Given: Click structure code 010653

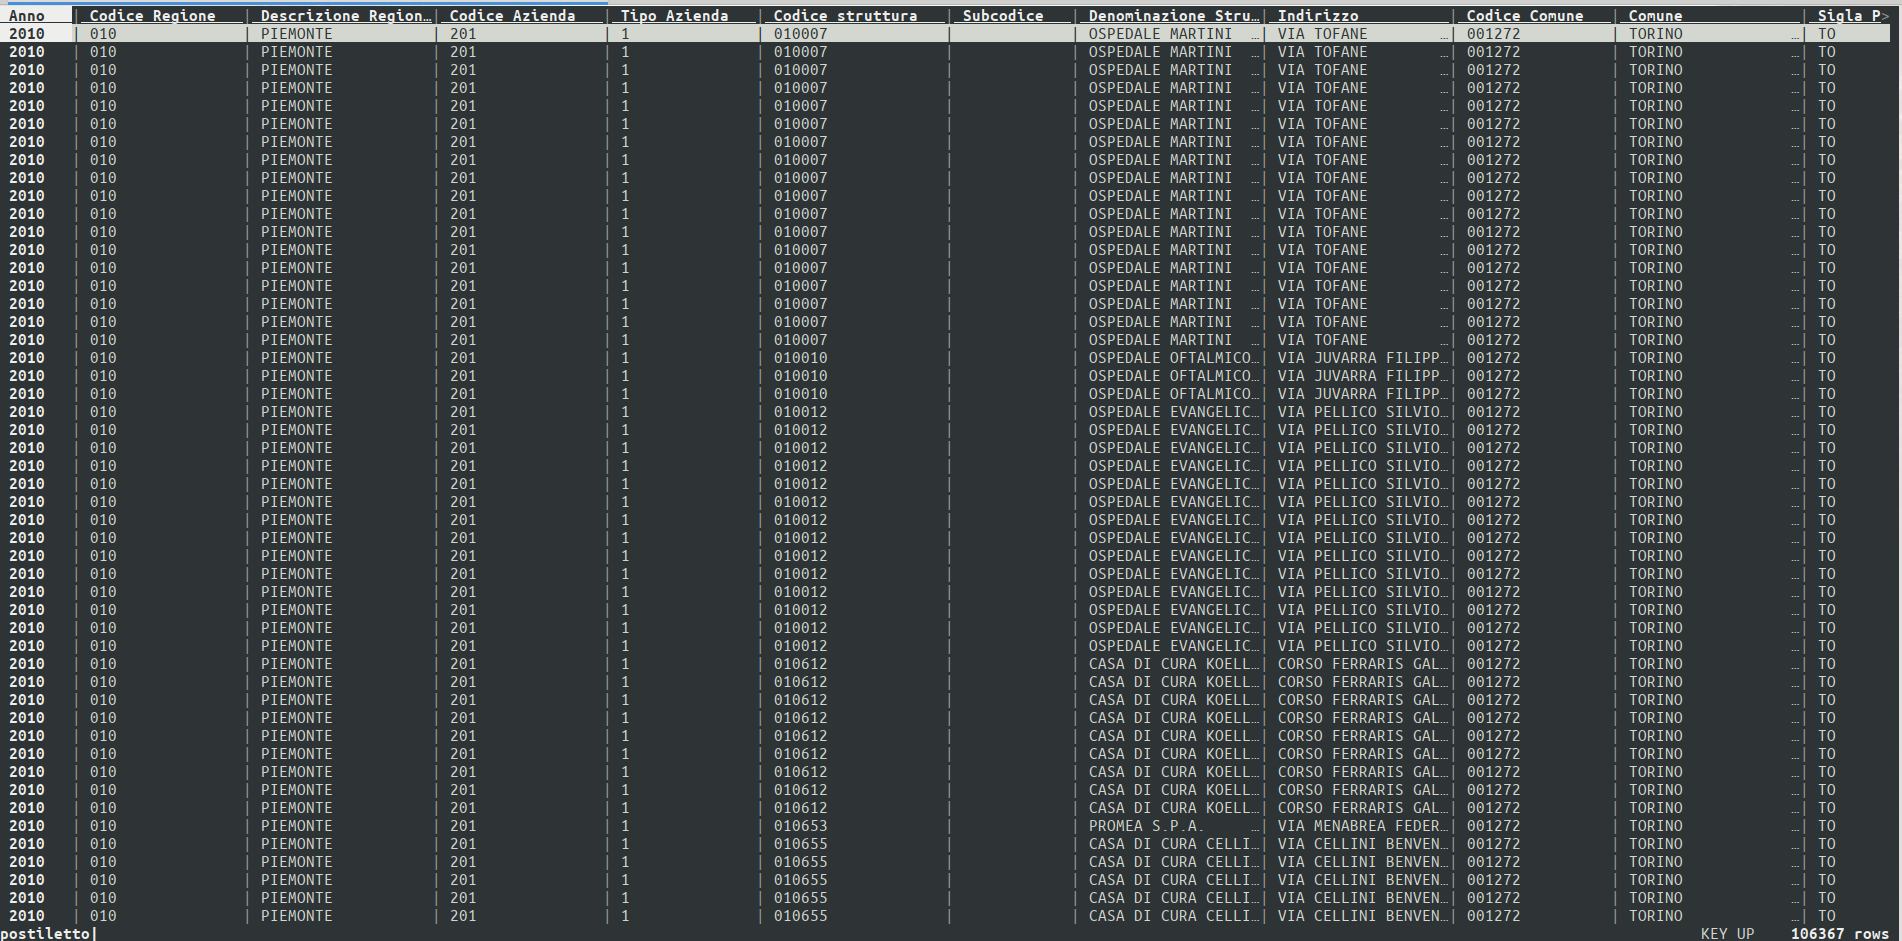Looking at the screenshot, I should tap(800, 826).
